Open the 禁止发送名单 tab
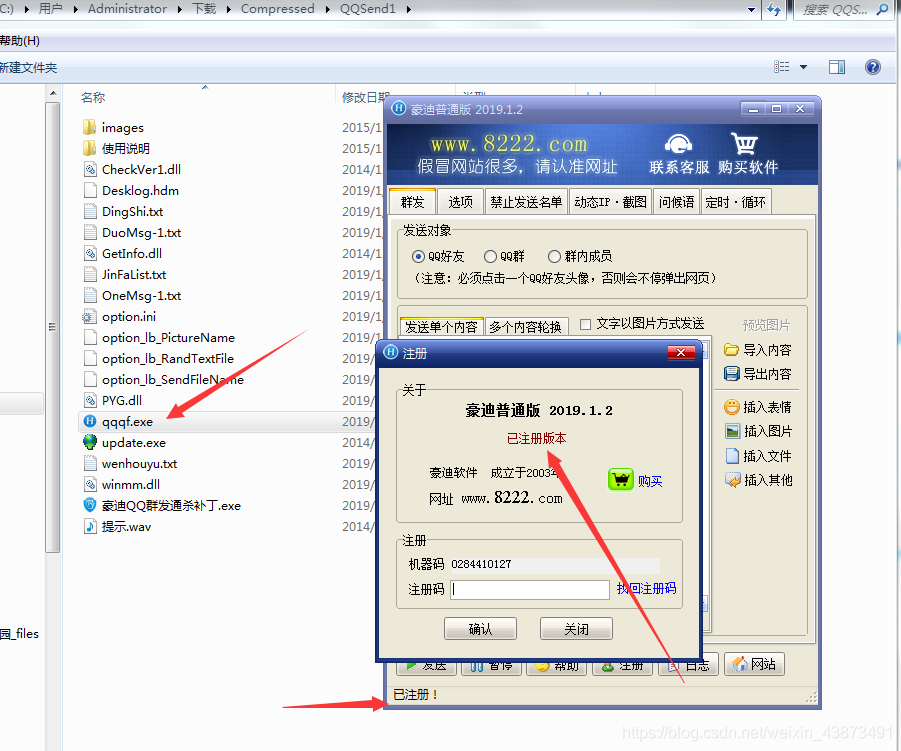 click(526, 202)
